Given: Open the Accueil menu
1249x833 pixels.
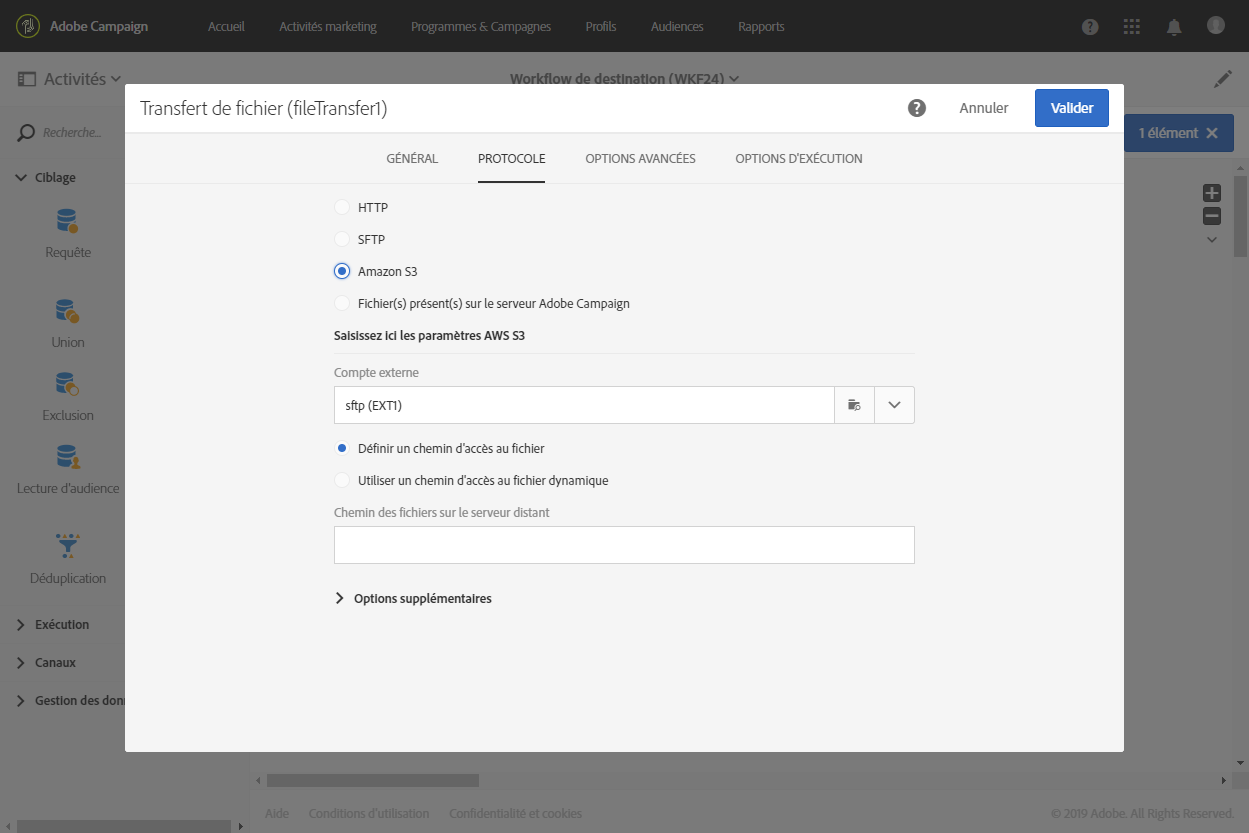Looking at the screenshot, I should [x=226, y=27].
